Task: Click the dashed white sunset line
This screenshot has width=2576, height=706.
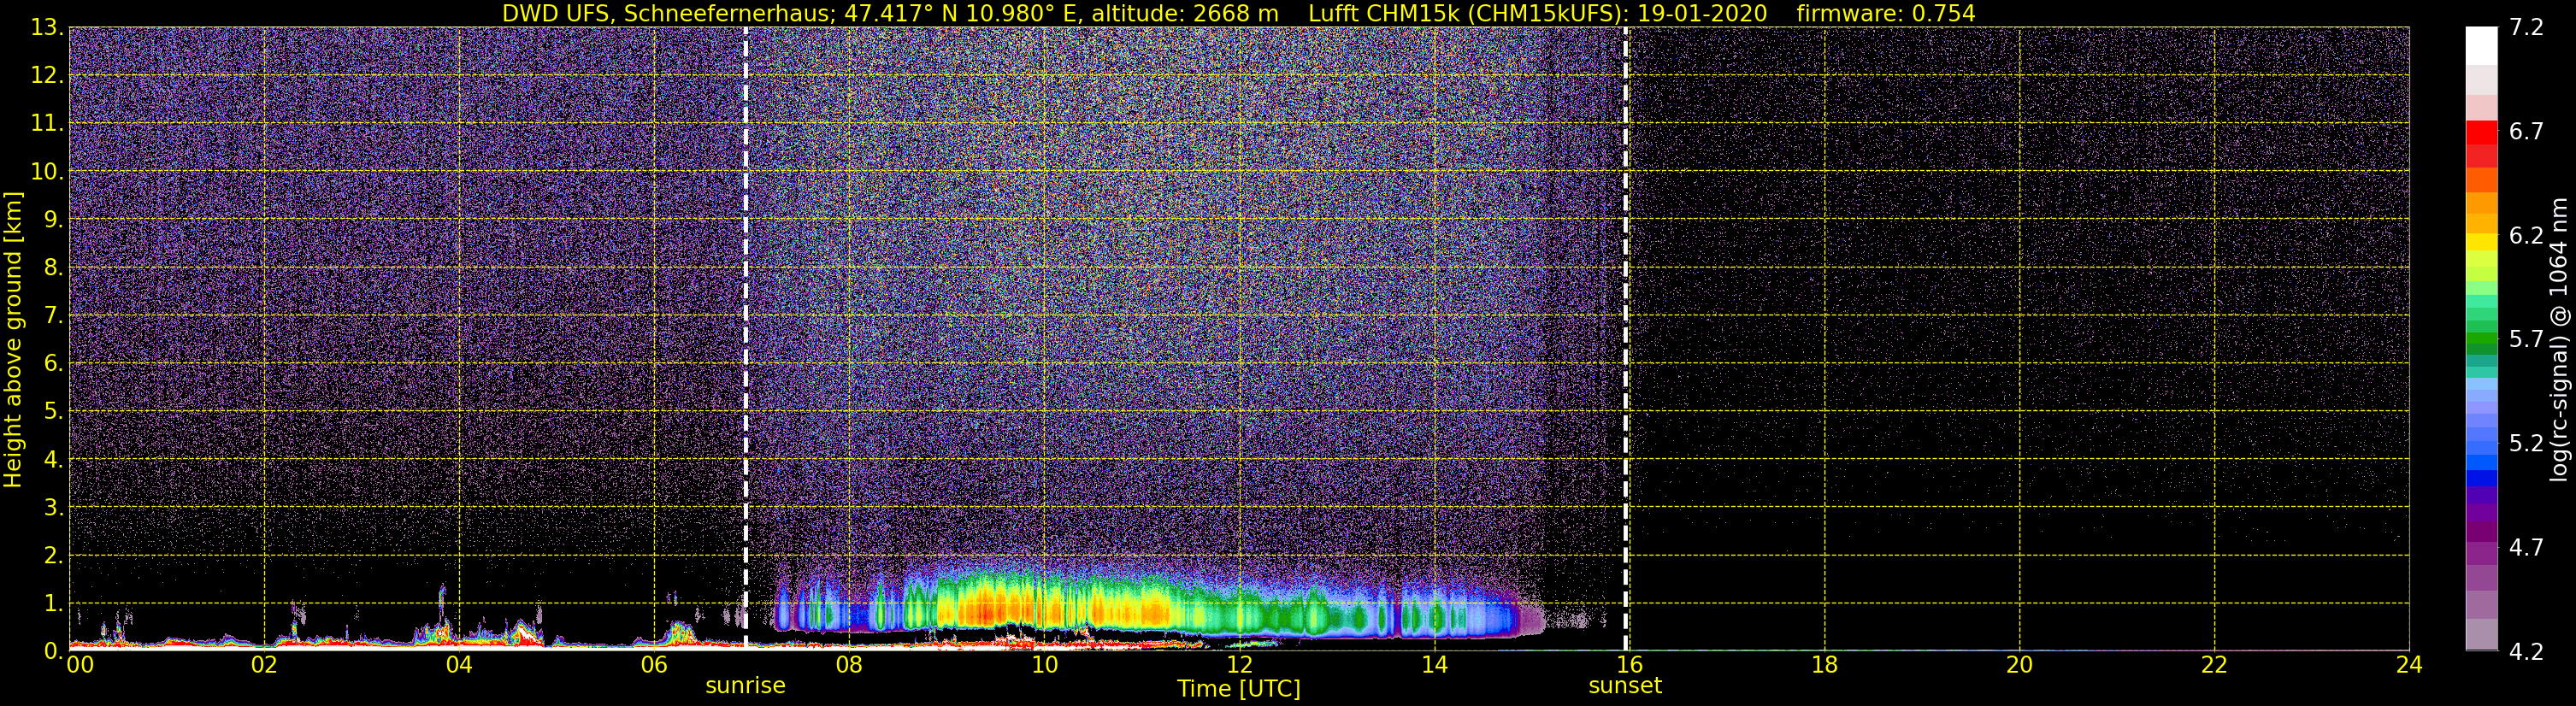Action: click(x=1626, y=339)
